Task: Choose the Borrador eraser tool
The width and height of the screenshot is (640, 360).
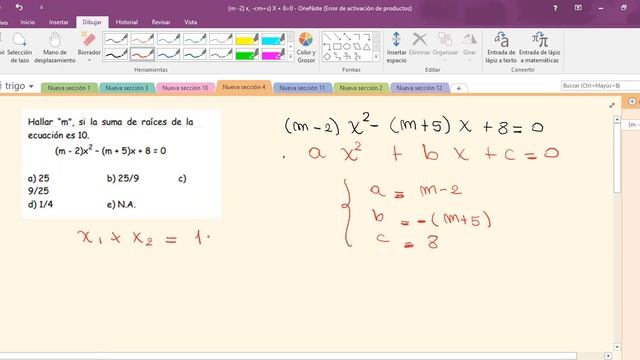Action: [x=89, y=43]
